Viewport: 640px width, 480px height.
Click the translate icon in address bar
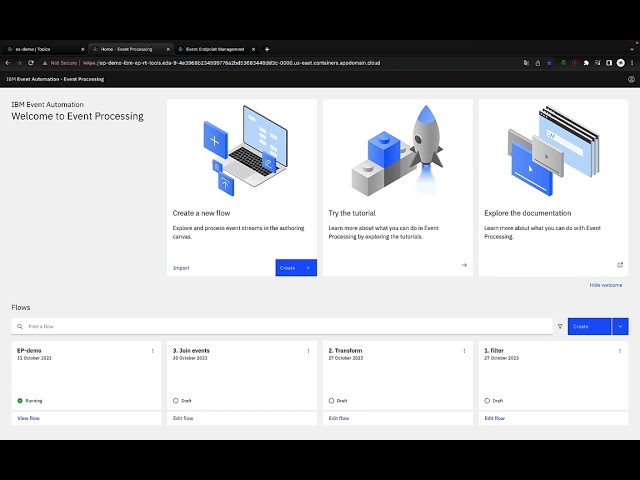pos(526,63)
